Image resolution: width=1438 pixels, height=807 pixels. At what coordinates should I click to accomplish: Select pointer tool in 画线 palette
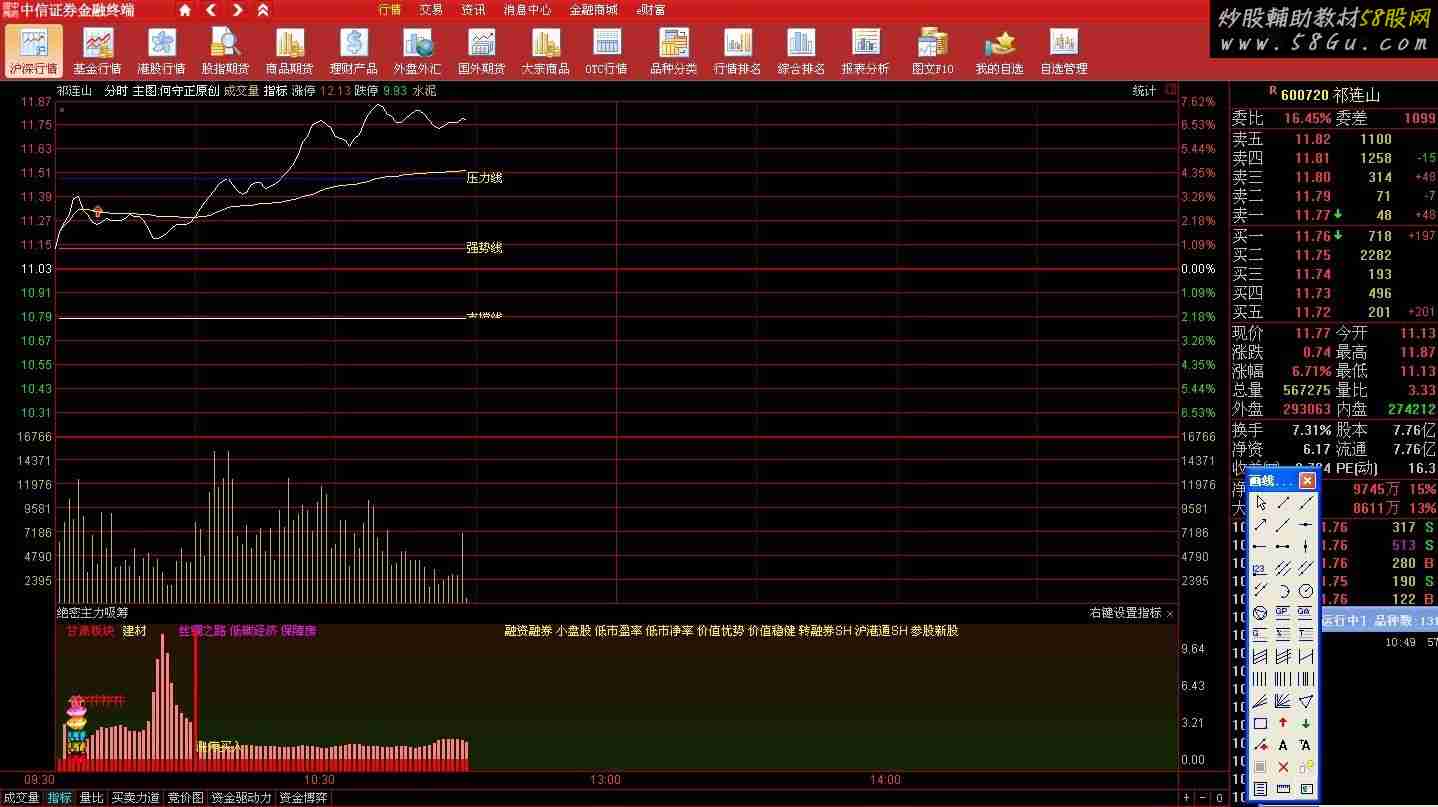pyautogui.click(x=1261, y=501)
